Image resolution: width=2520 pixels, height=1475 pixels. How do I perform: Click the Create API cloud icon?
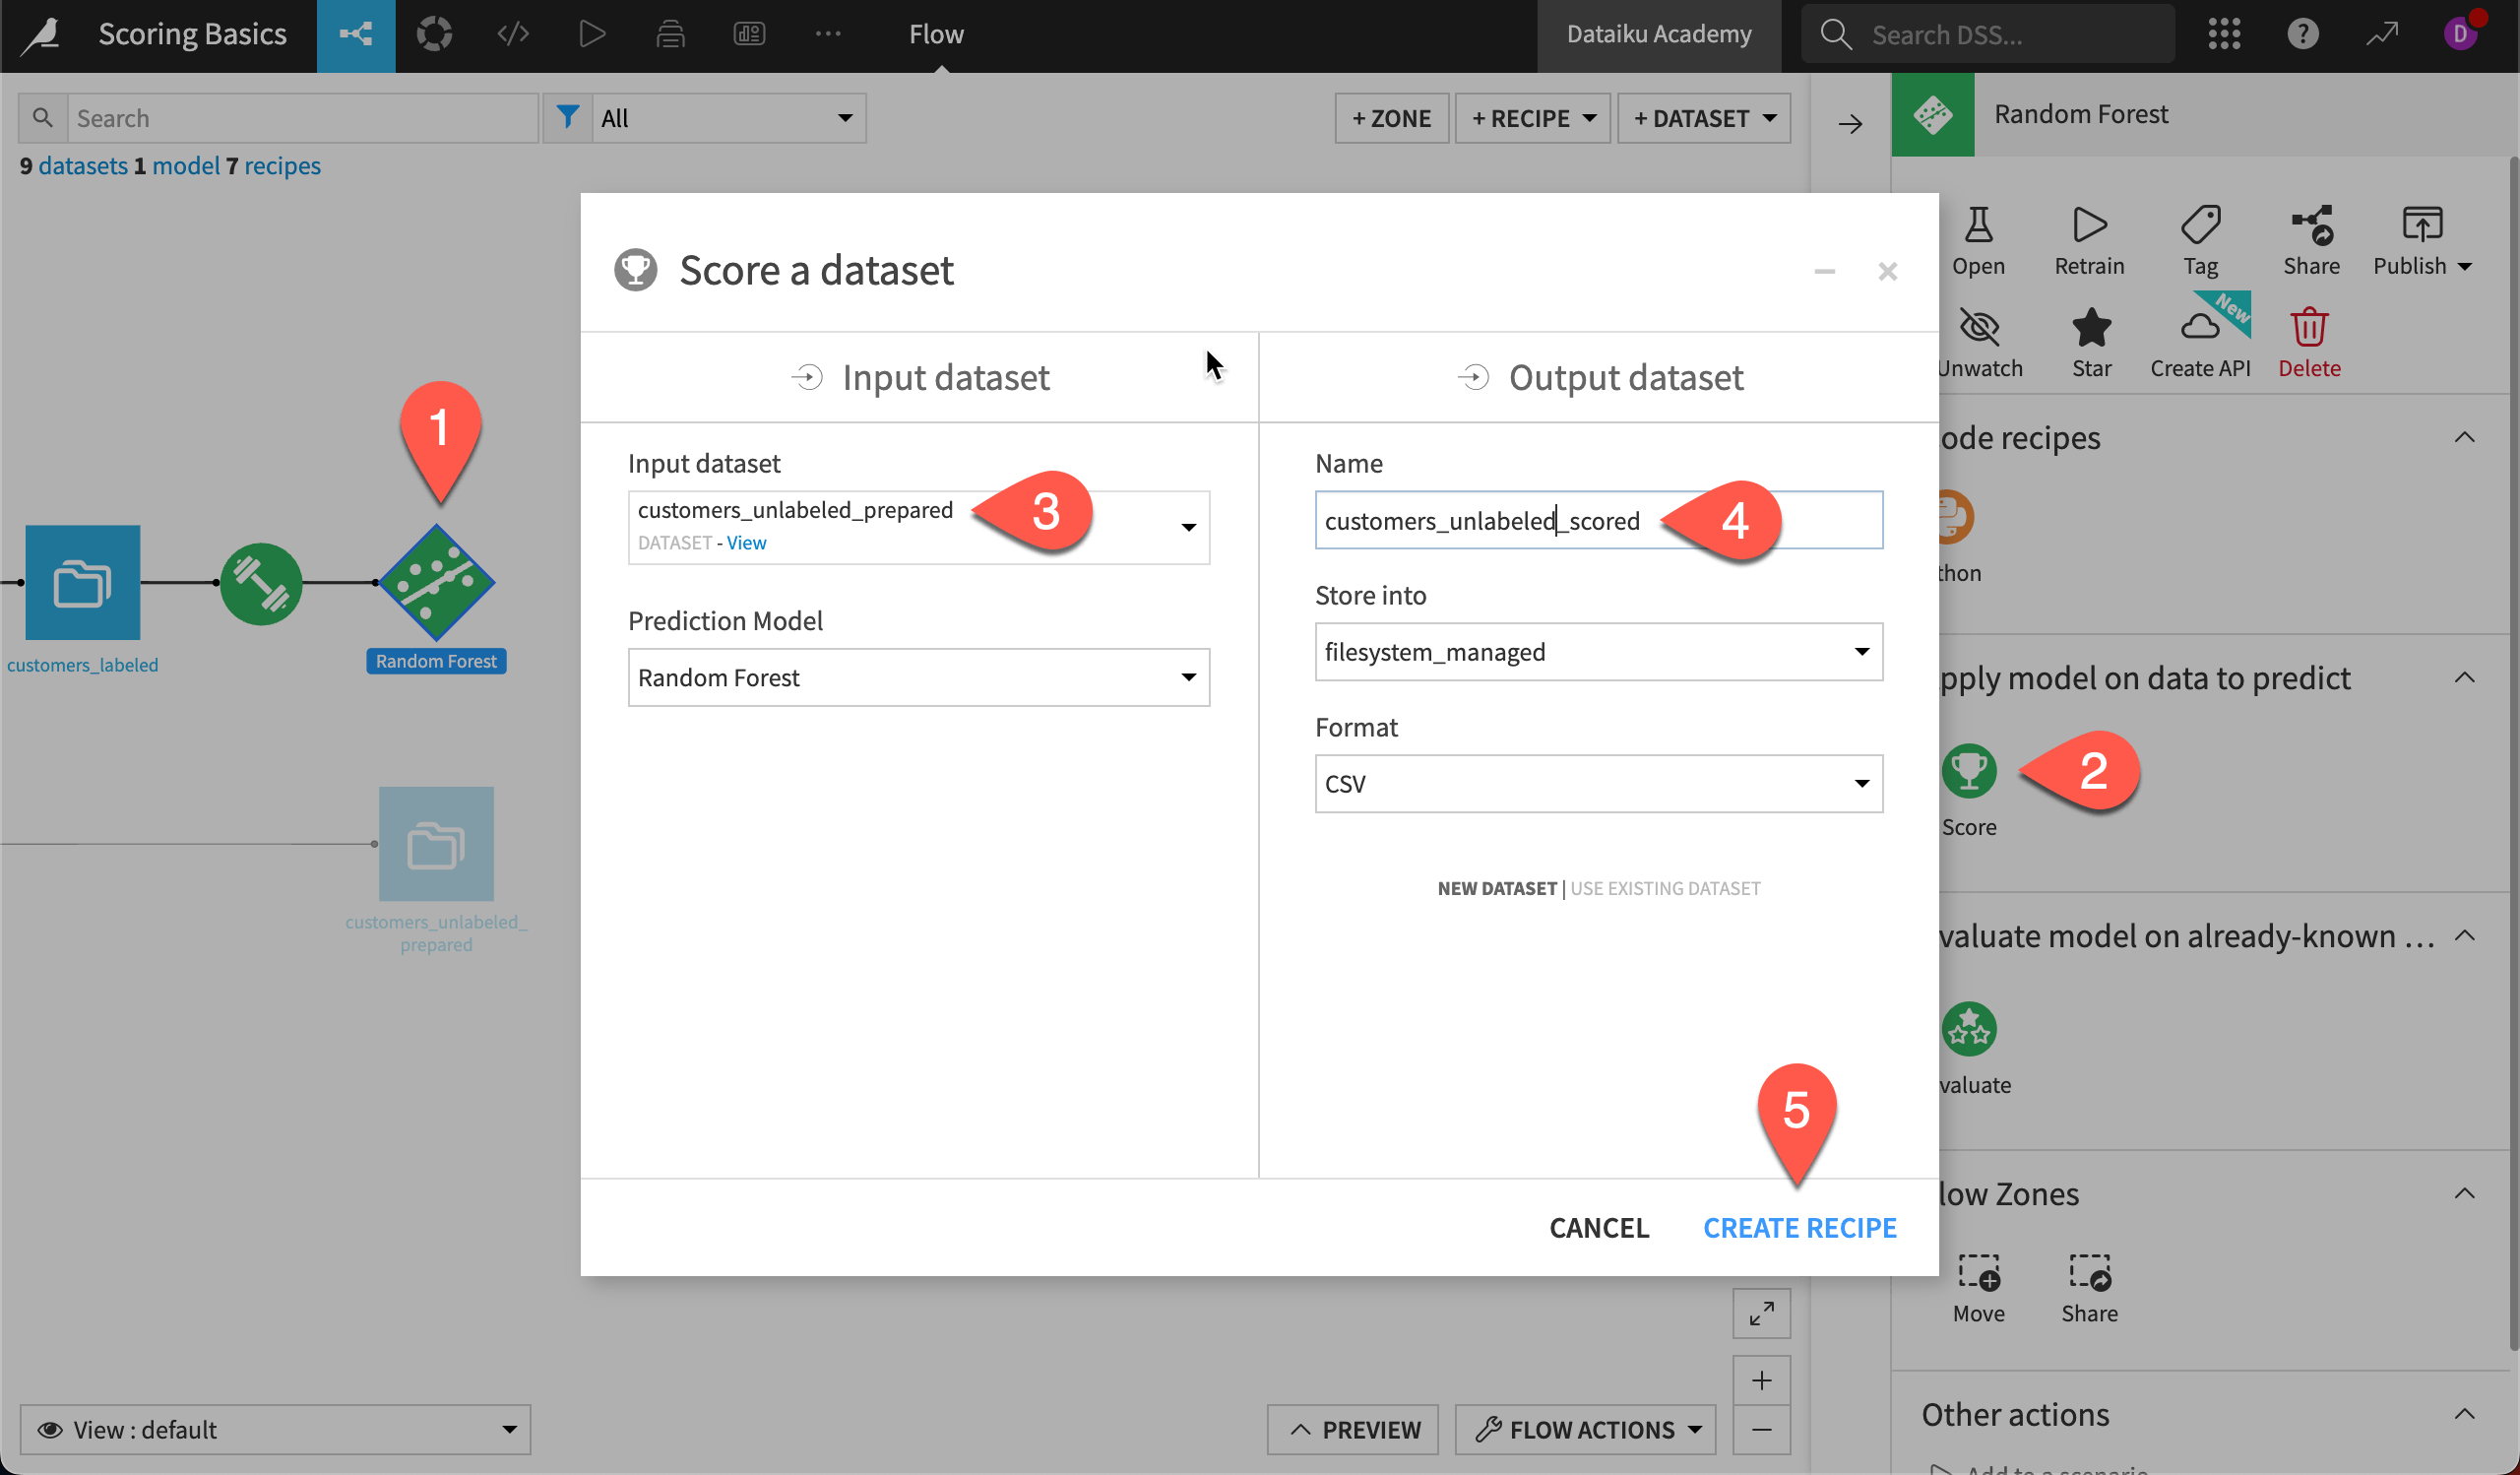click(x=2200, y=327)
